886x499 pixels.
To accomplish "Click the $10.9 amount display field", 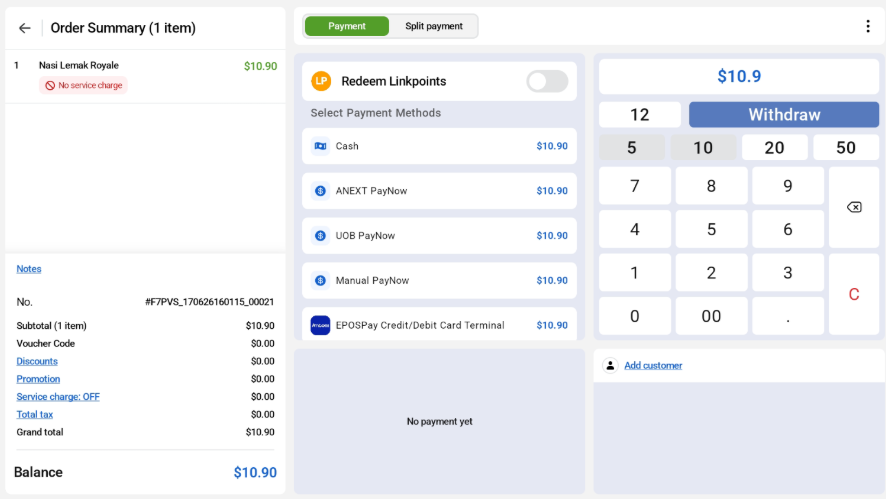I will coord(739,76).
